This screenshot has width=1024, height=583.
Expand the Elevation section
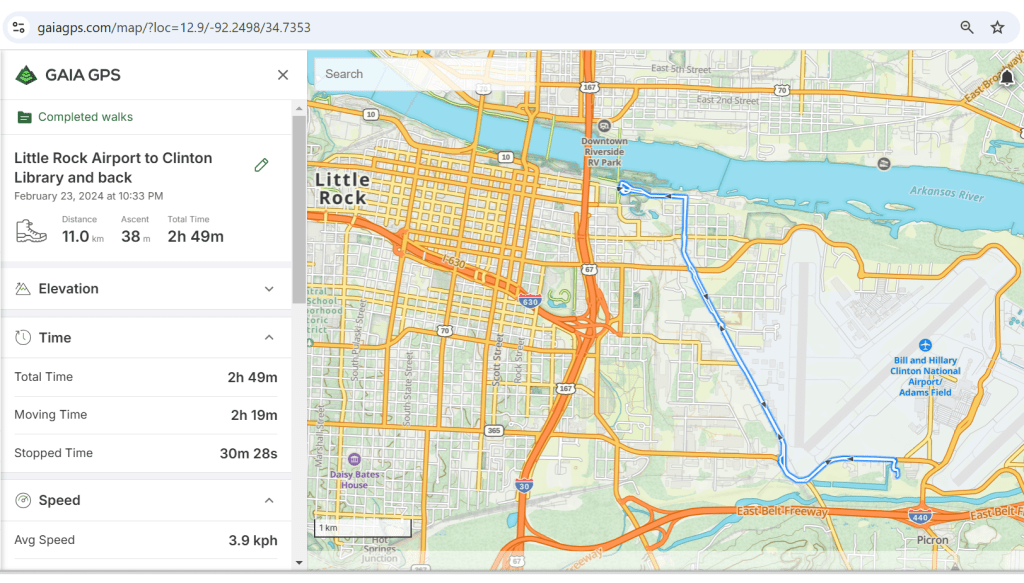pyautogui.click(x=269, y=289)
